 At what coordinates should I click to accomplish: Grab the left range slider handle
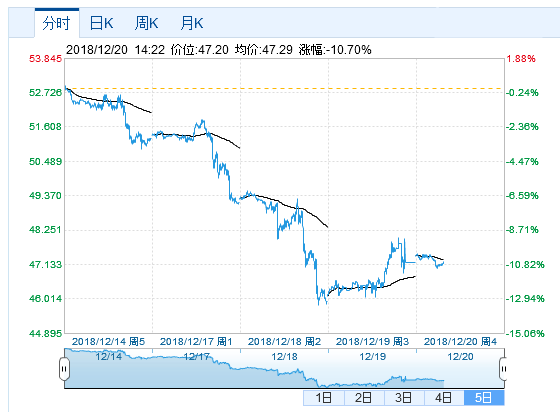click(x=64, y=369)
